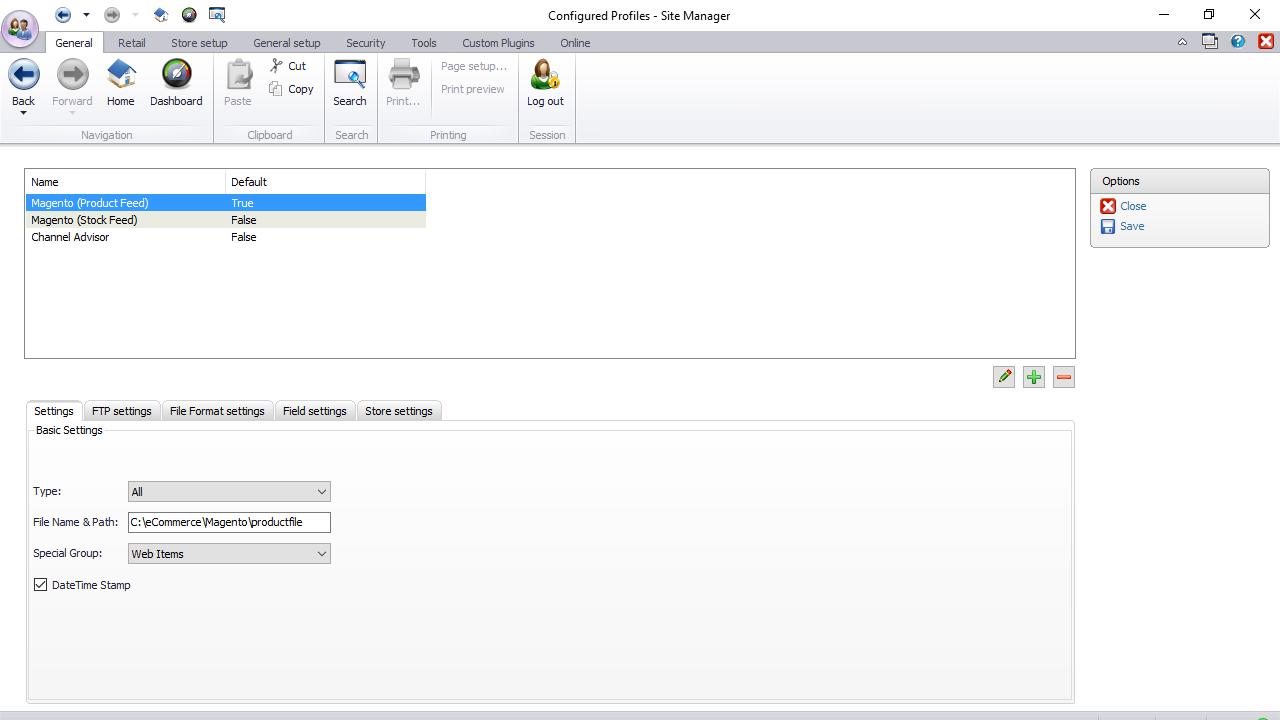
Task: Open the Back button dropdown arrow
Action: pos(23,114)
